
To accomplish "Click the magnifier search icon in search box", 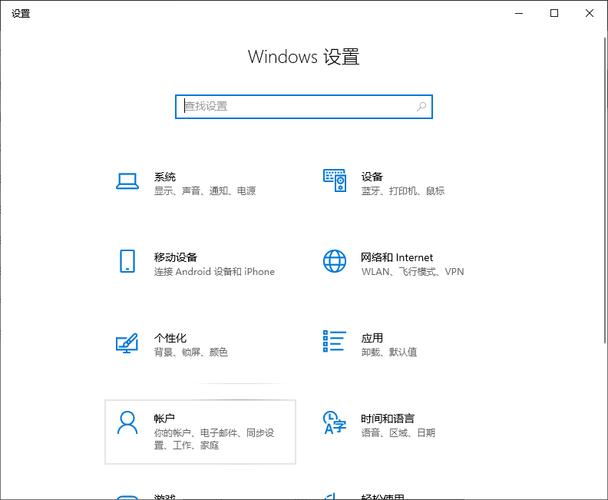I will 421,106.
